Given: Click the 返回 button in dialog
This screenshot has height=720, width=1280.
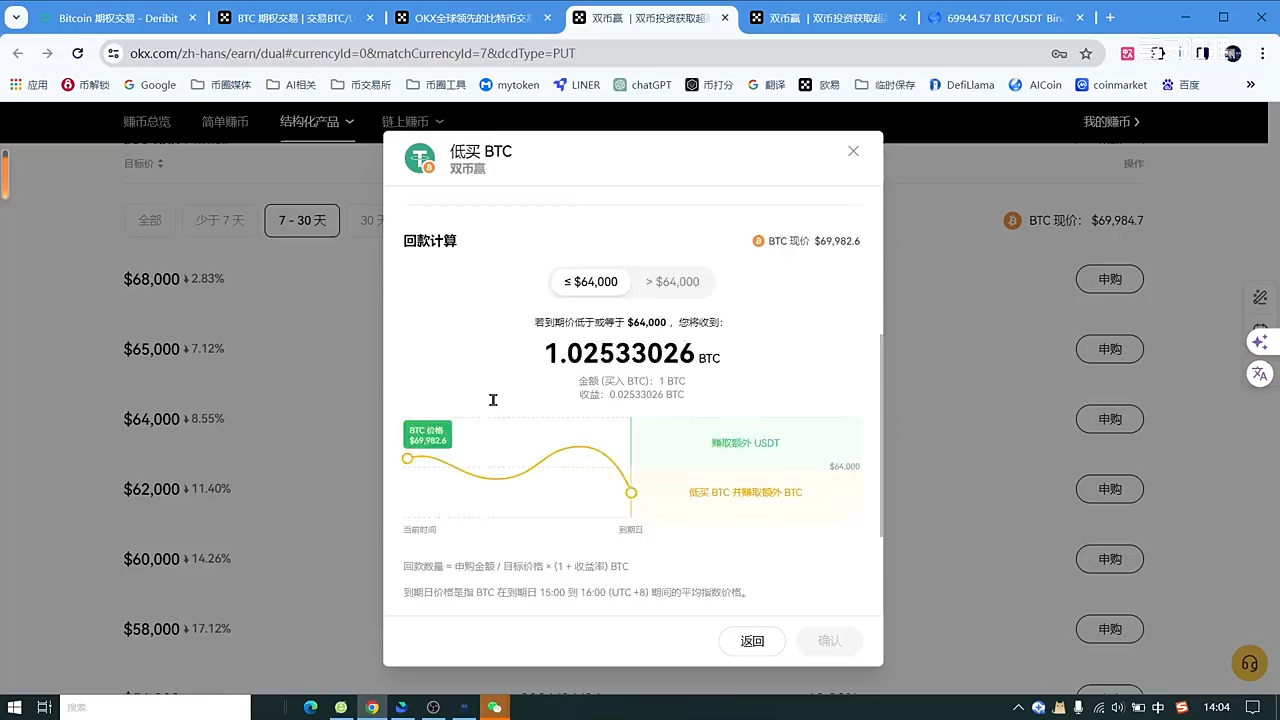Looking at the screenshot, I should click(752, 641).
